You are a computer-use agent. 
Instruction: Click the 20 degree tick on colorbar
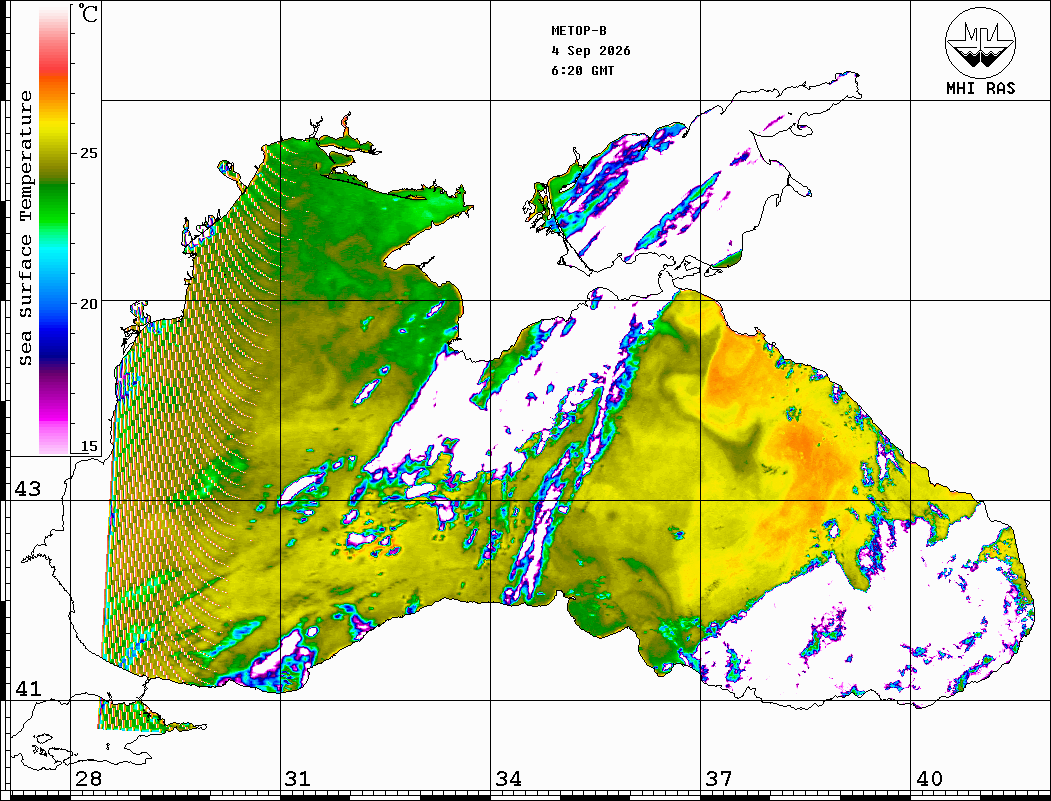(x=88, y=304)
